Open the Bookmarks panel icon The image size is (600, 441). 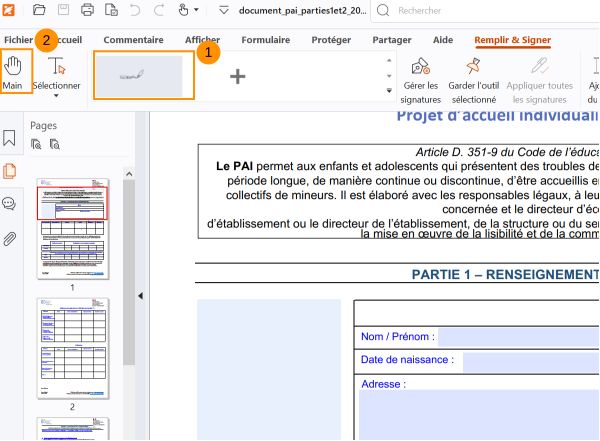(x=9, y=138)
